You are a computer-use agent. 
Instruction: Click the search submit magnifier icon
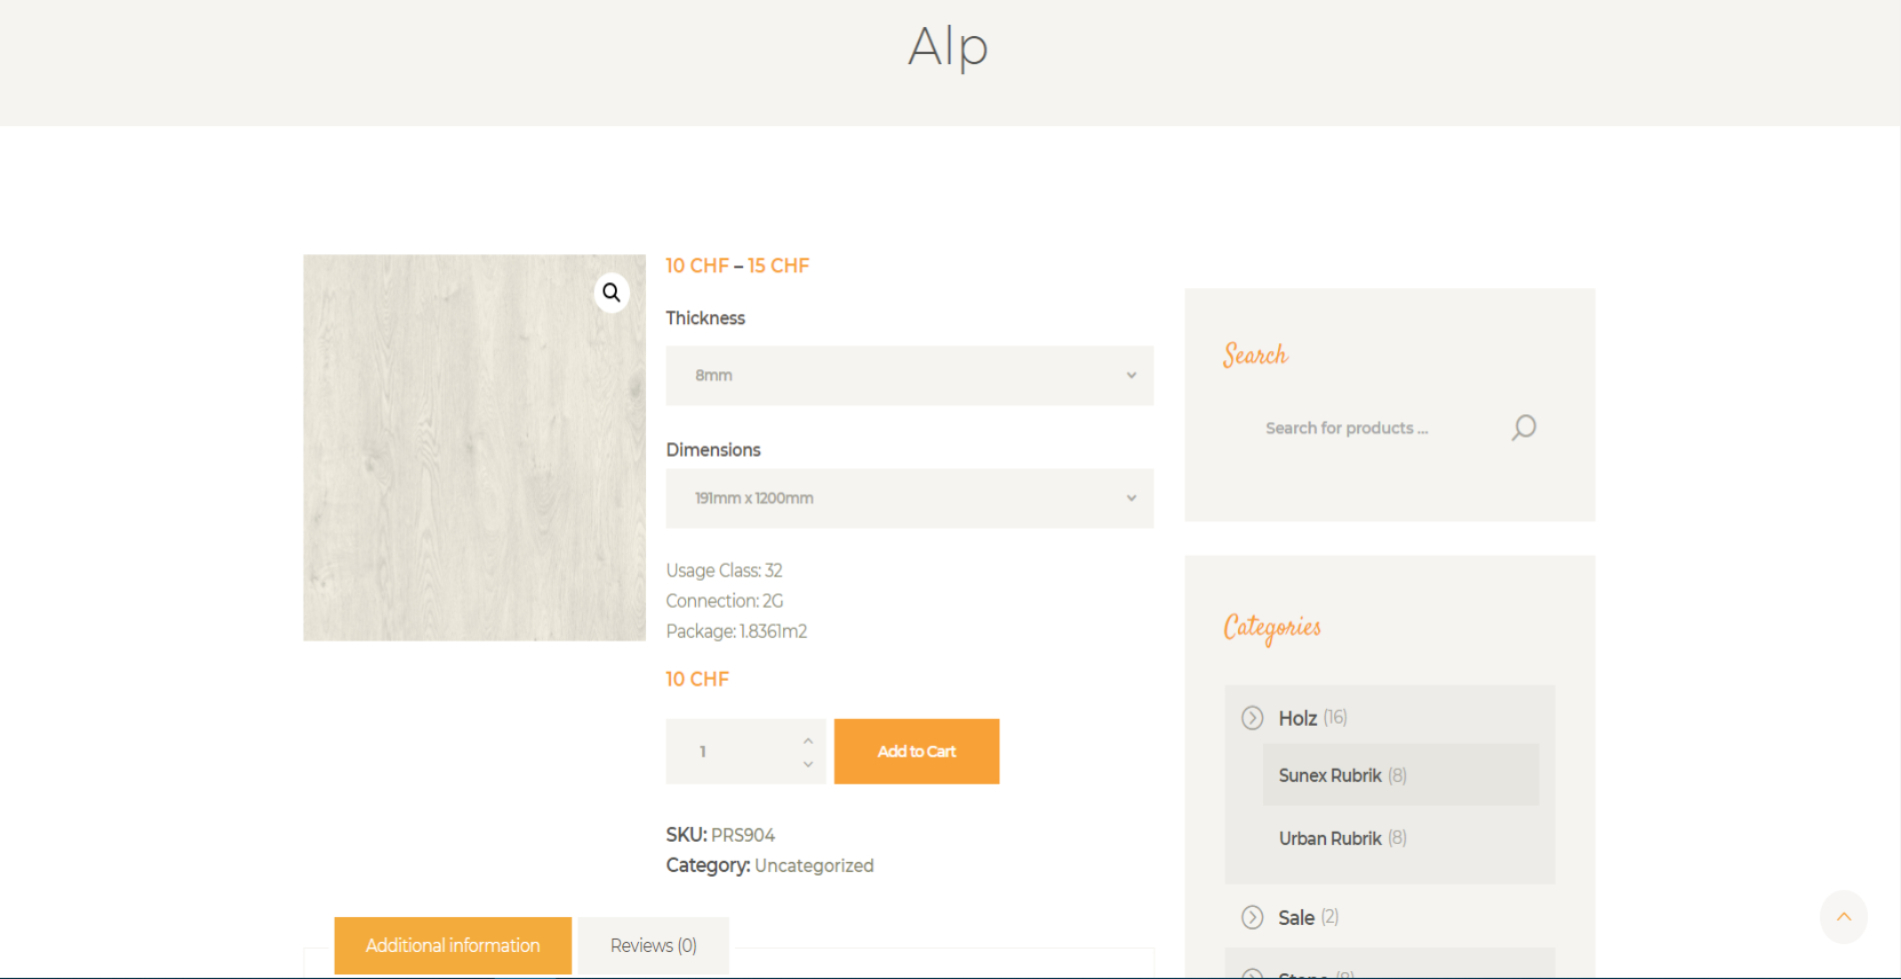tap(1523, 428)
